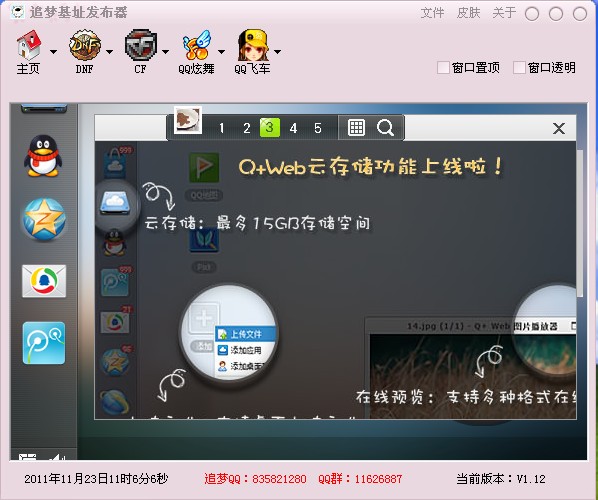Image resolution: width=598 pixels, height=500 pixels.
Task: Click the plus add button in circle
Action: [x=204, y=318]
